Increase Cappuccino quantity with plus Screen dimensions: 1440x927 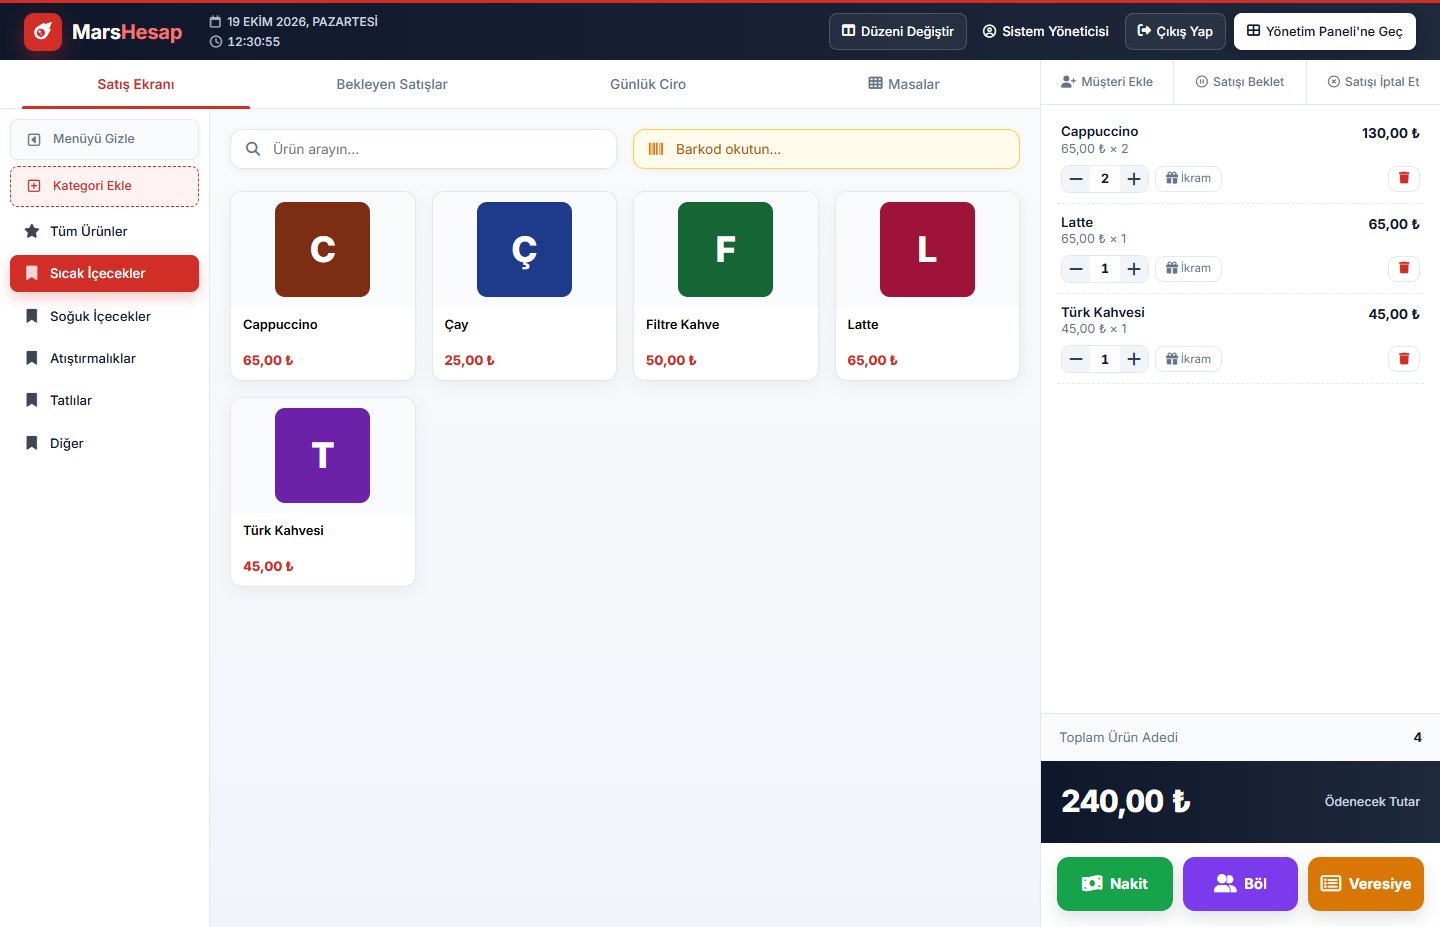(1134, 179)
